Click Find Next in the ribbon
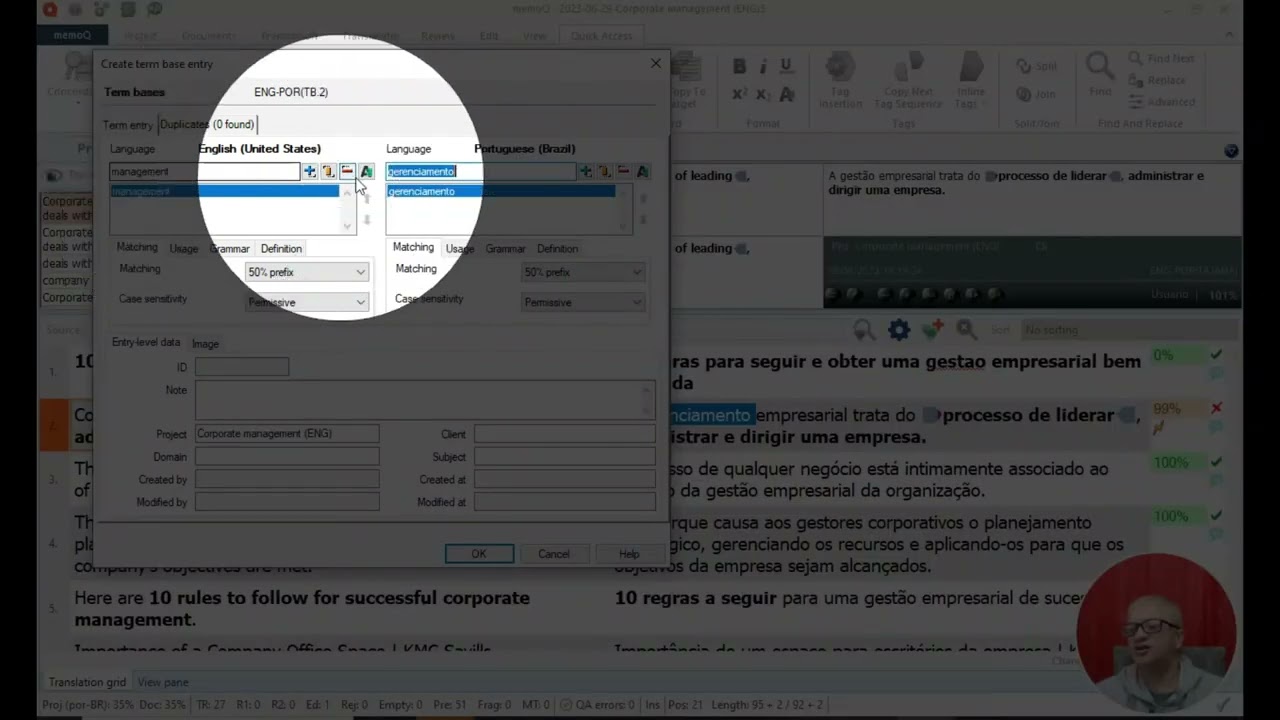 point(1161,59)
